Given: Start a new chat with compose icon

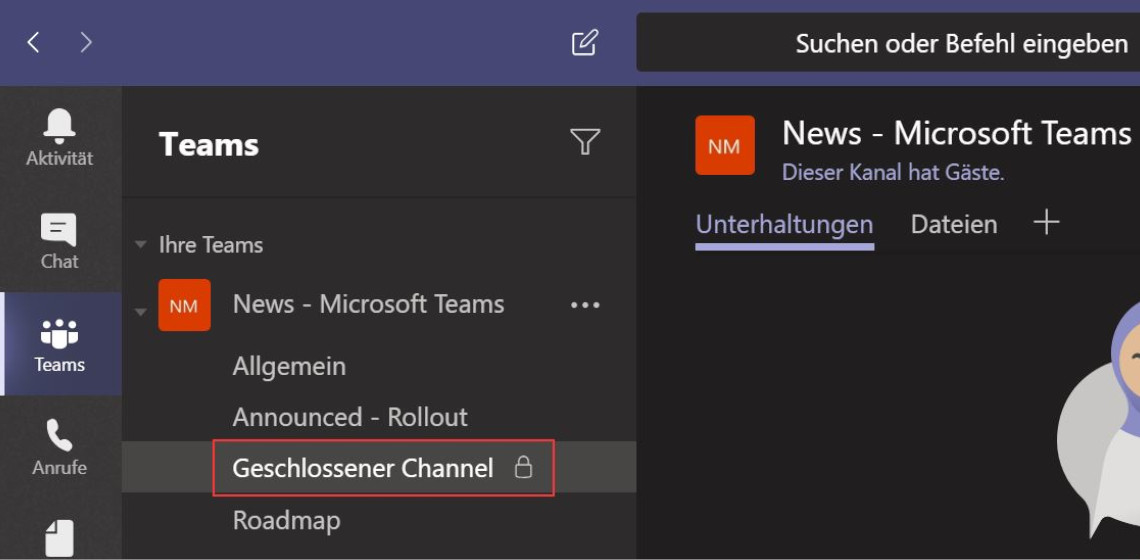Looking at the screenshot, I should coord(585,42).
